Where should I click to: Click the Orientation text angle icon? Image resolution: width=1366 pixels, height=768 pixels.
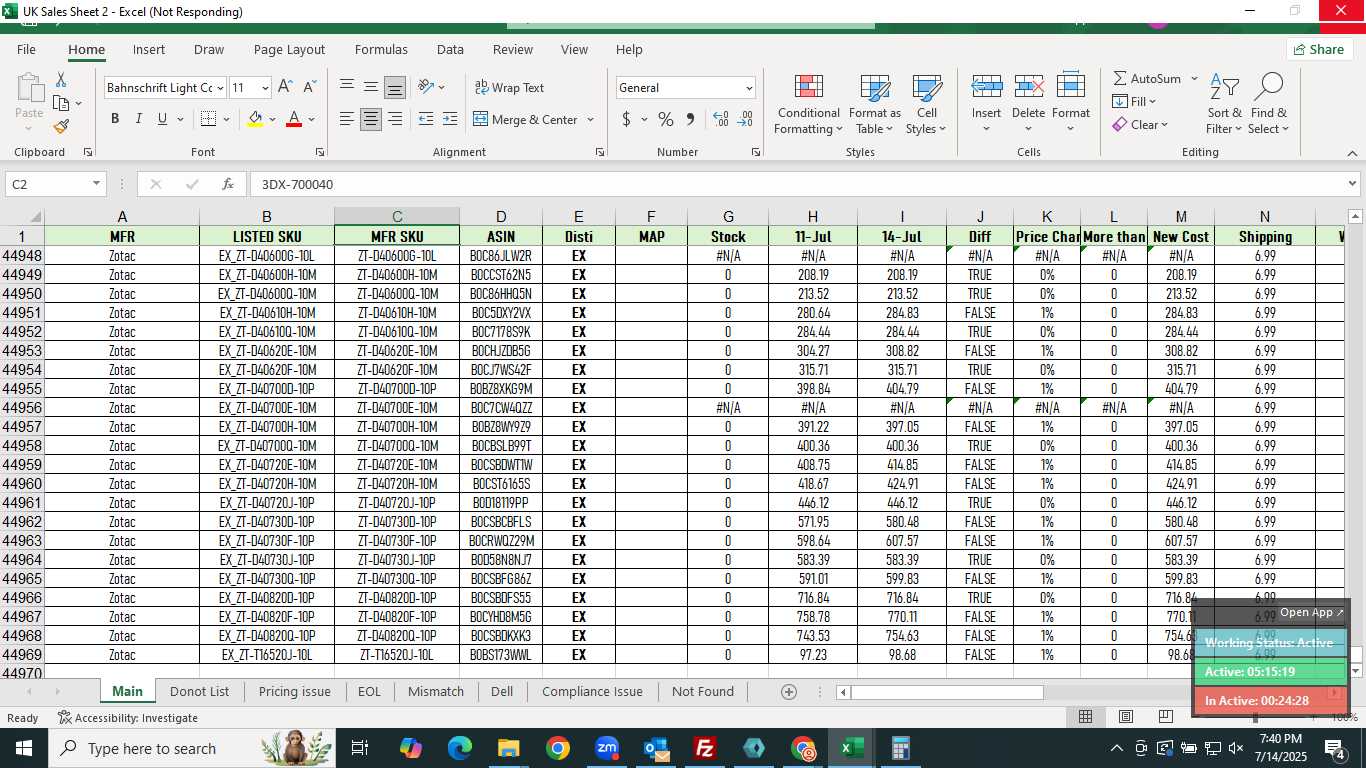(x=426, y=87)
